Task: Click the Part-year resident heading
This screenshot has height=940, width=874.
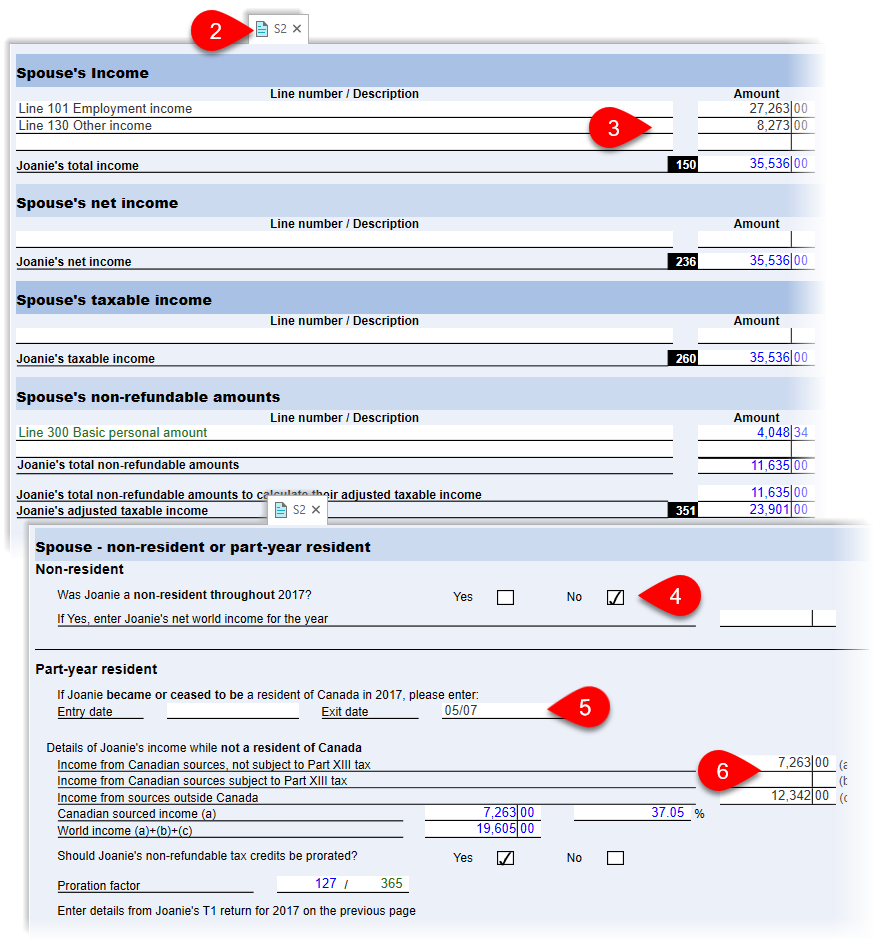Action: [x=96, y=670]
